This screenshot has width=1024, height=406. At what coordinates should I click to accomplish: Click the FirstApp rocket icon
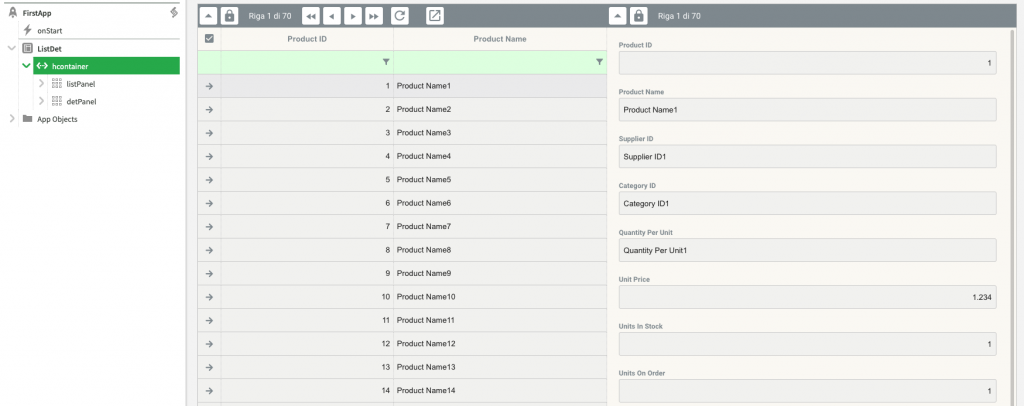pyautogui.click(x=12, y=13)
